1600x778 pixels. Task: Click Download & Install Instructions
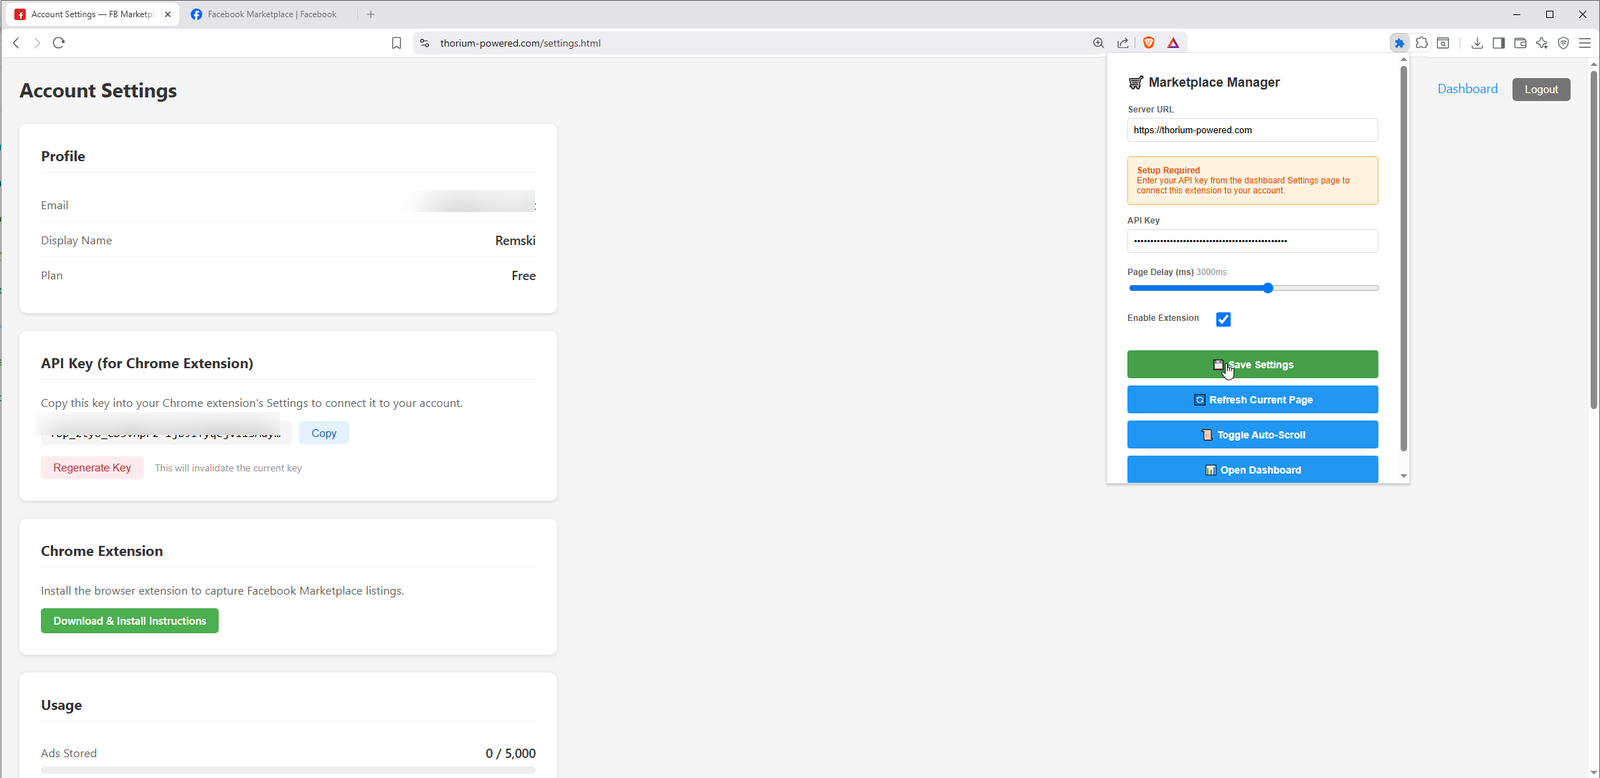tap(130, 621)
